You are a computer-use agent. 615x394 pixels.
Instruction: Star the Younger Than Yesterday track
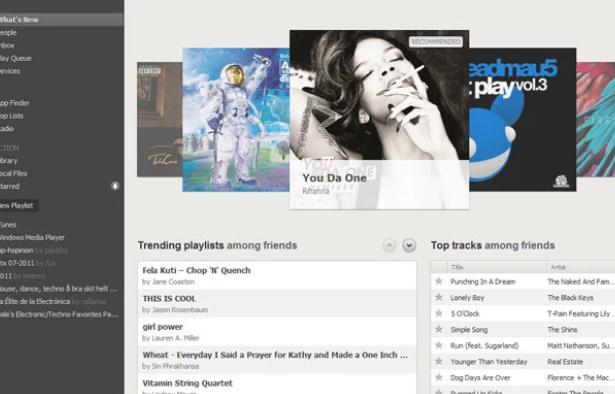439,361
